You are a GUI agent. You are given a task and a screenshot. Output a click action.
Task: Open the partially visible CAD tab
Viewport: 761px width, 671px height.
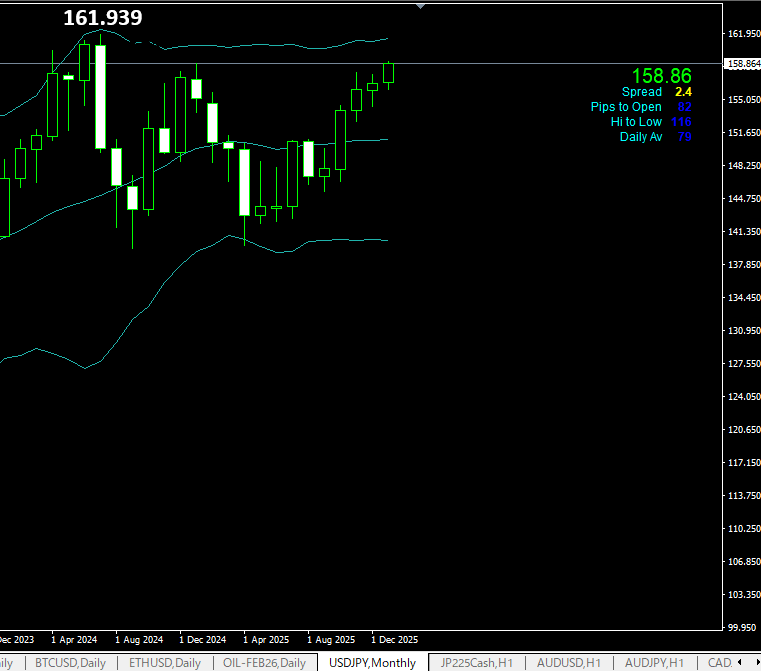click(x=719, y=662)
